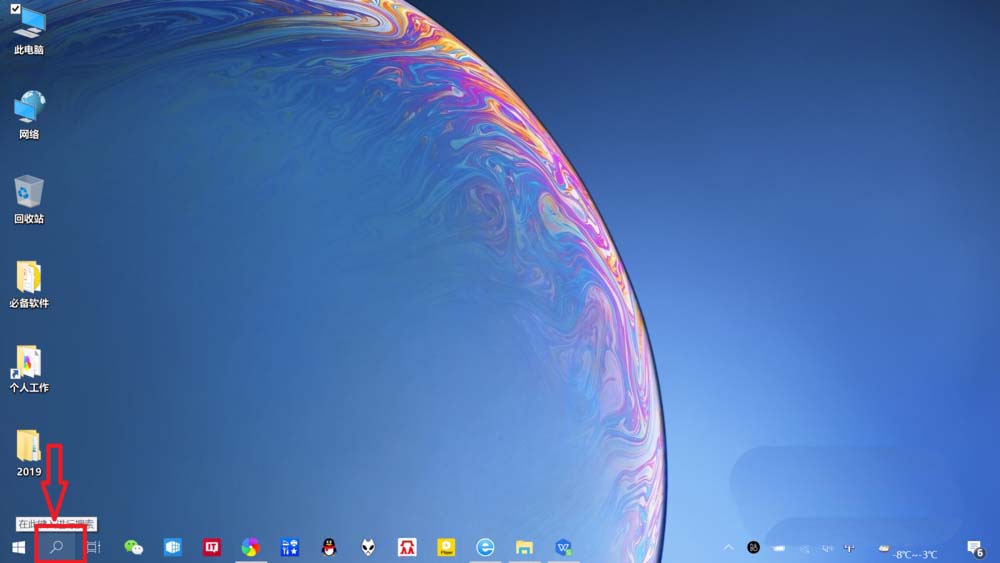This screenshot has width=1000, height=563.
Task: Launch Internet Explorer from the taskbar
Action: coord(485,547)
